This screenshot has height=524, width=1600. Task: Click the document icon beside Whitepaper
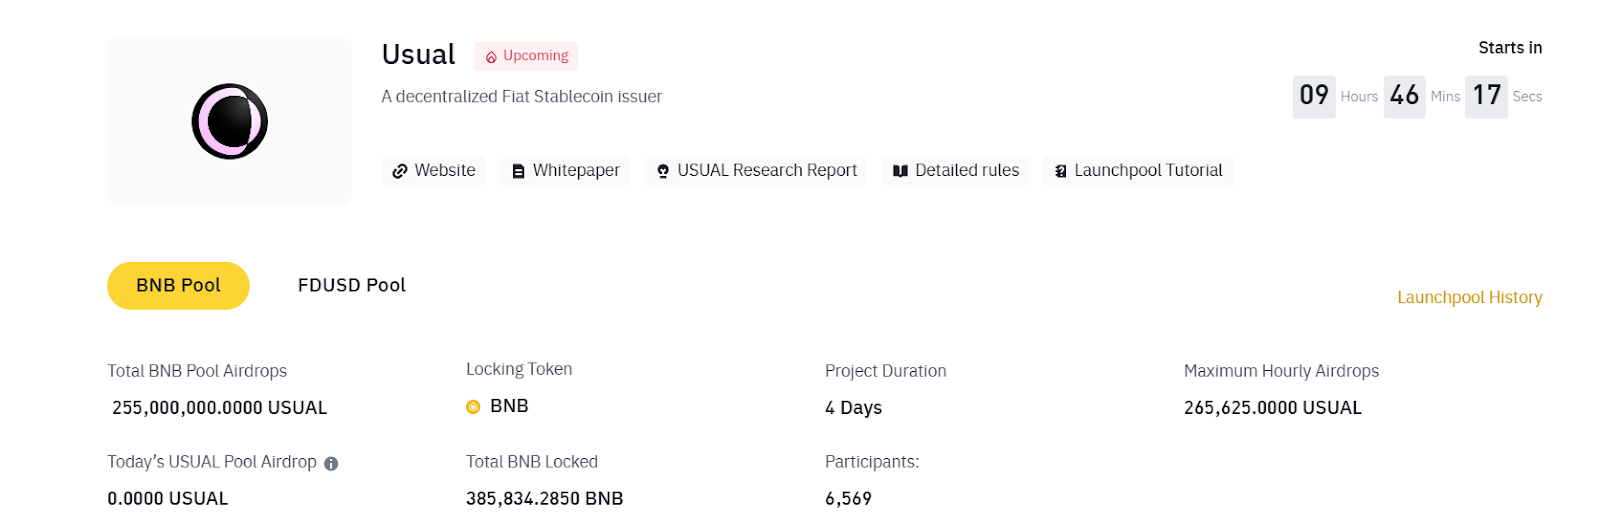click(x=518, y=171)
